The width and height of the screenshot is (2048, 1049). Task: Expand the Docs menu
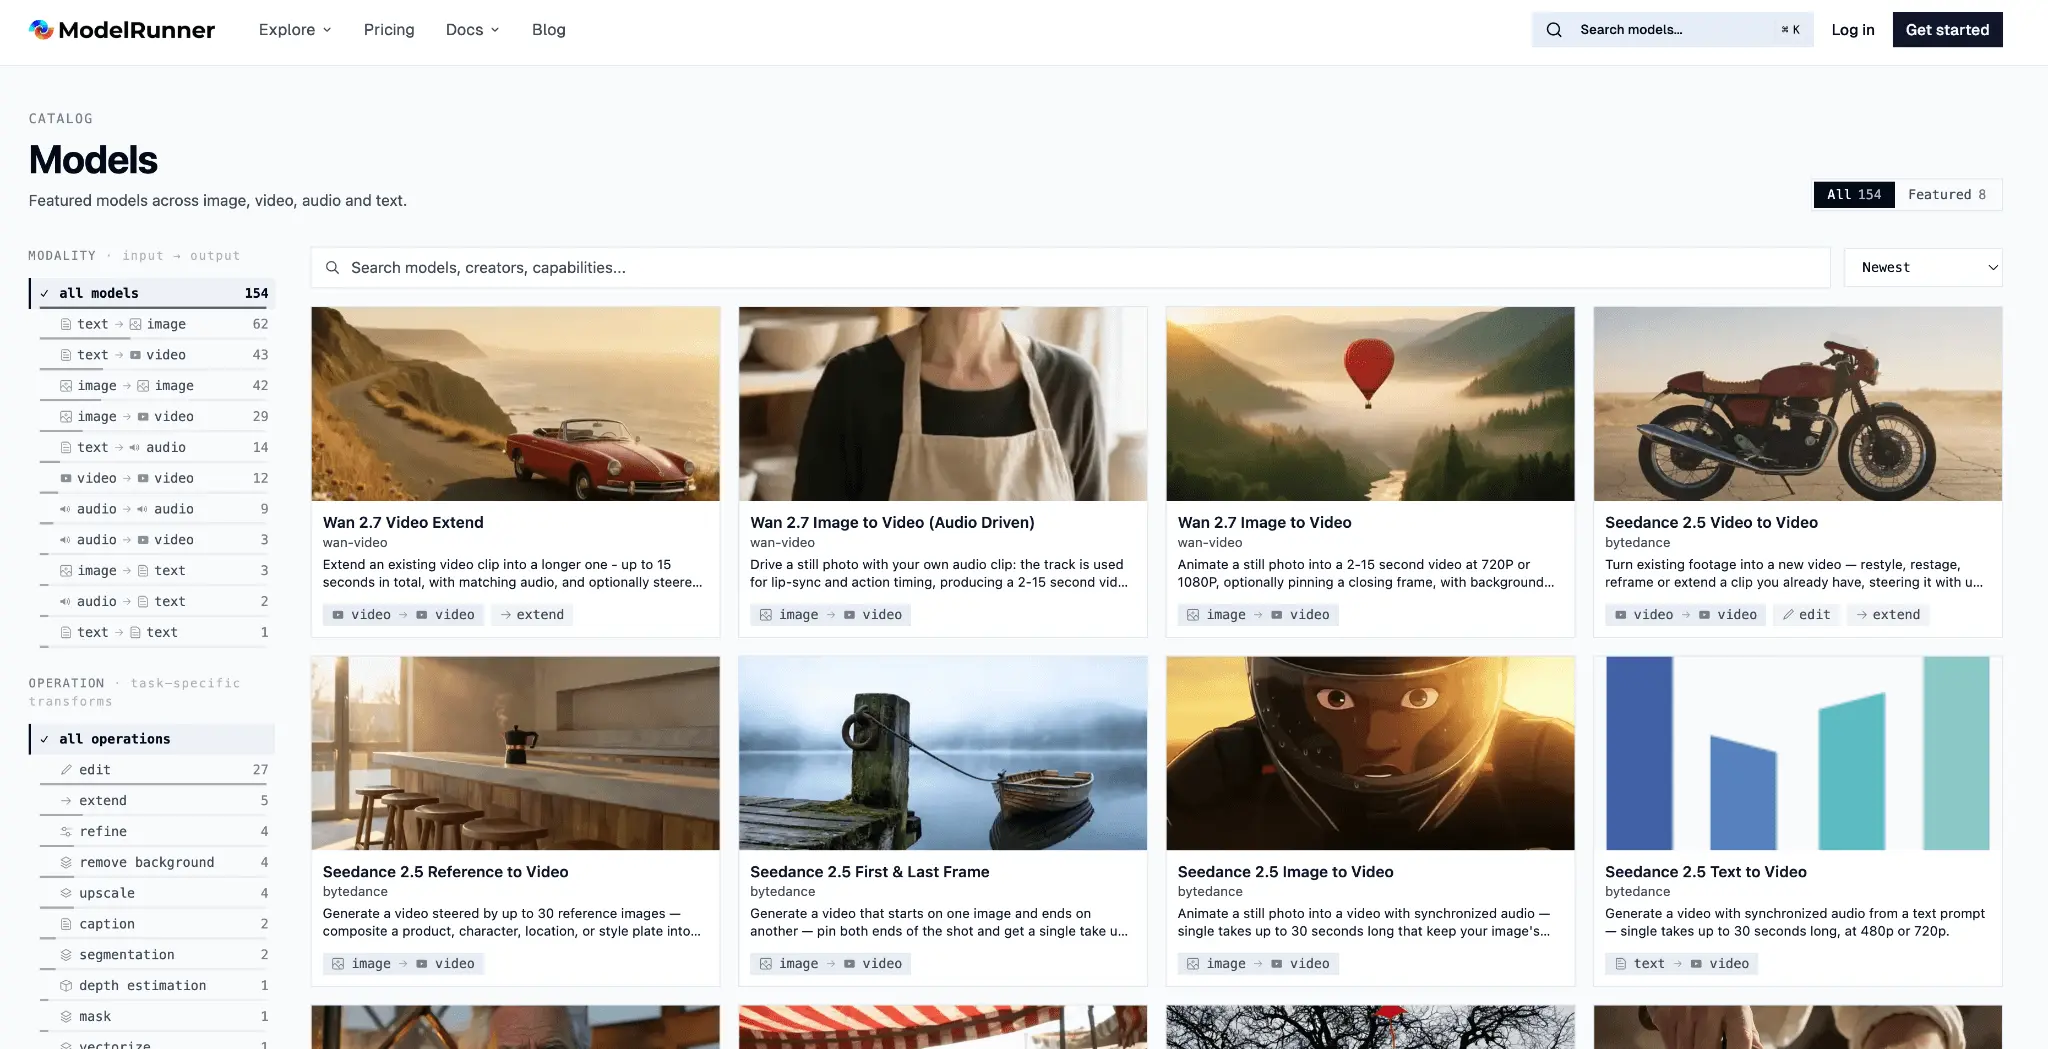pyautogui.click(x=472, y=30)
